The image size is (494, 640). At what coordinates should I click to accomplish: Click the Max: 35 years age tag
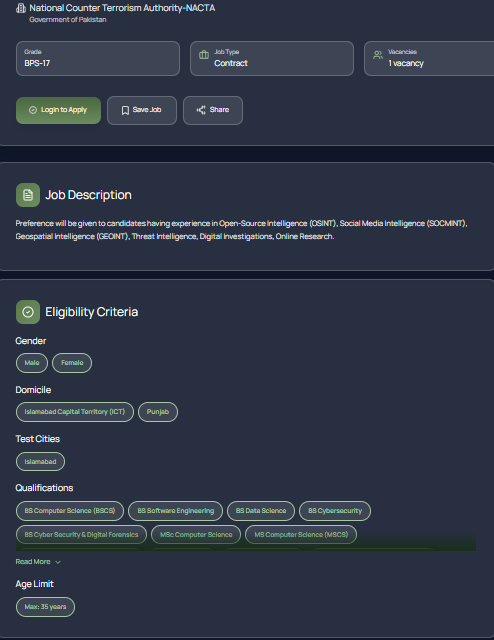coord(45,607)
